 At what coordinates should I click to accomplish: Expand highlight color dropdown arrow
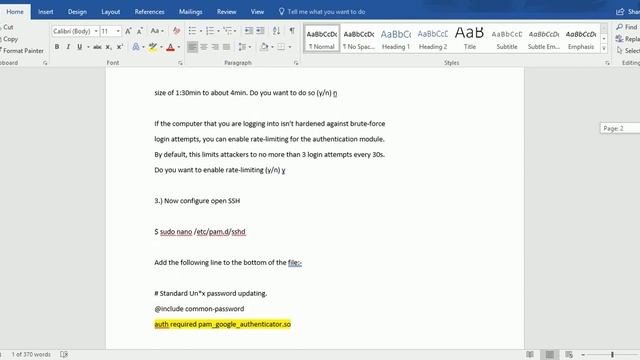tap(161, 47)
